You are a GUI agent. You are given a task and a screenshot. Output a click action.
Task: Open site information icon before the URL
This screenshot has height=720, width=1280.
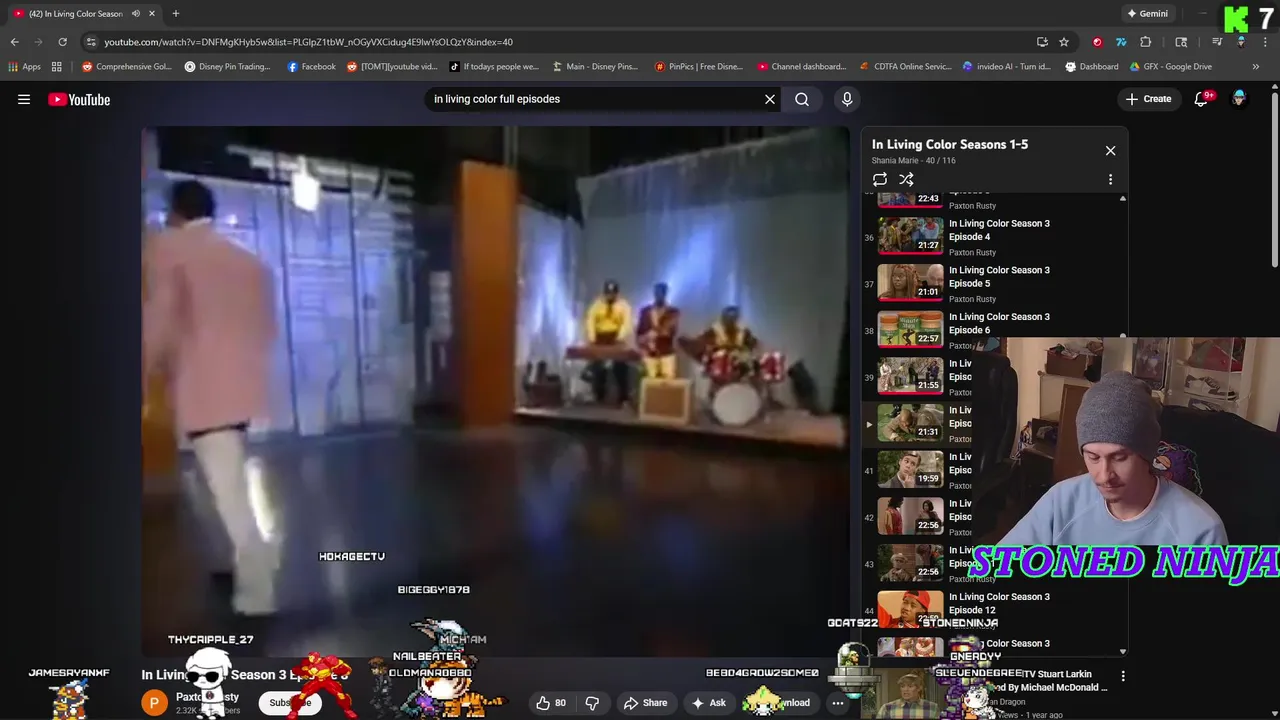(91, 42)
